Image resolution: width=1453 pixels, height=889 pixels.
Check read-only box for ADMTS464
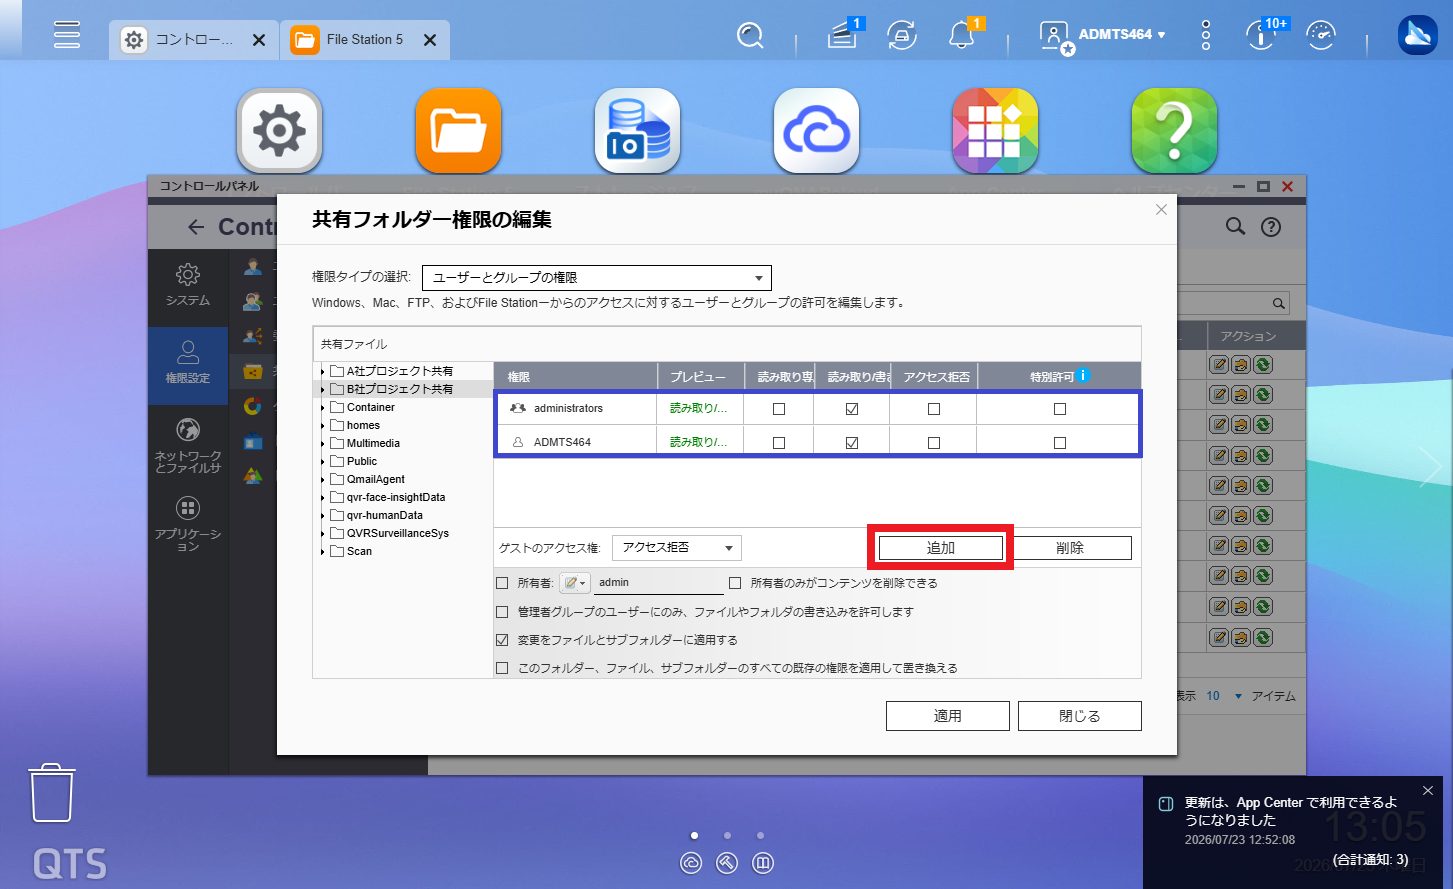tap(779, 443)
